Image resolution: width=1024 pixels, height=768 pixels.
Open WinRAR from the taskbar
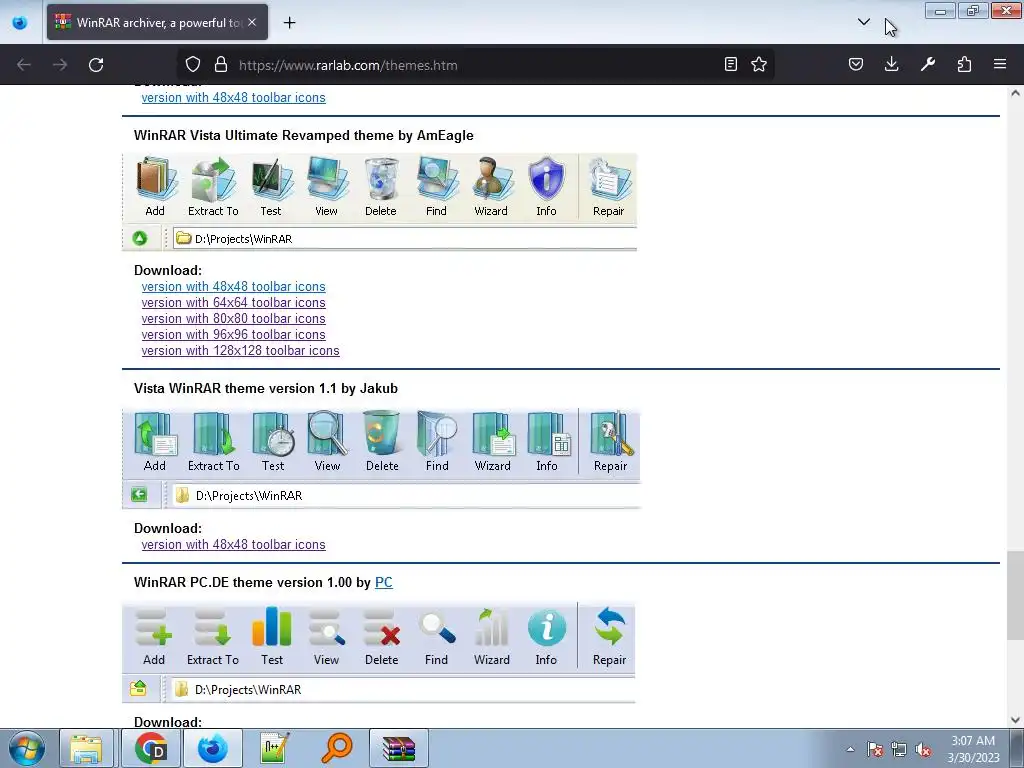click(399, 748)
